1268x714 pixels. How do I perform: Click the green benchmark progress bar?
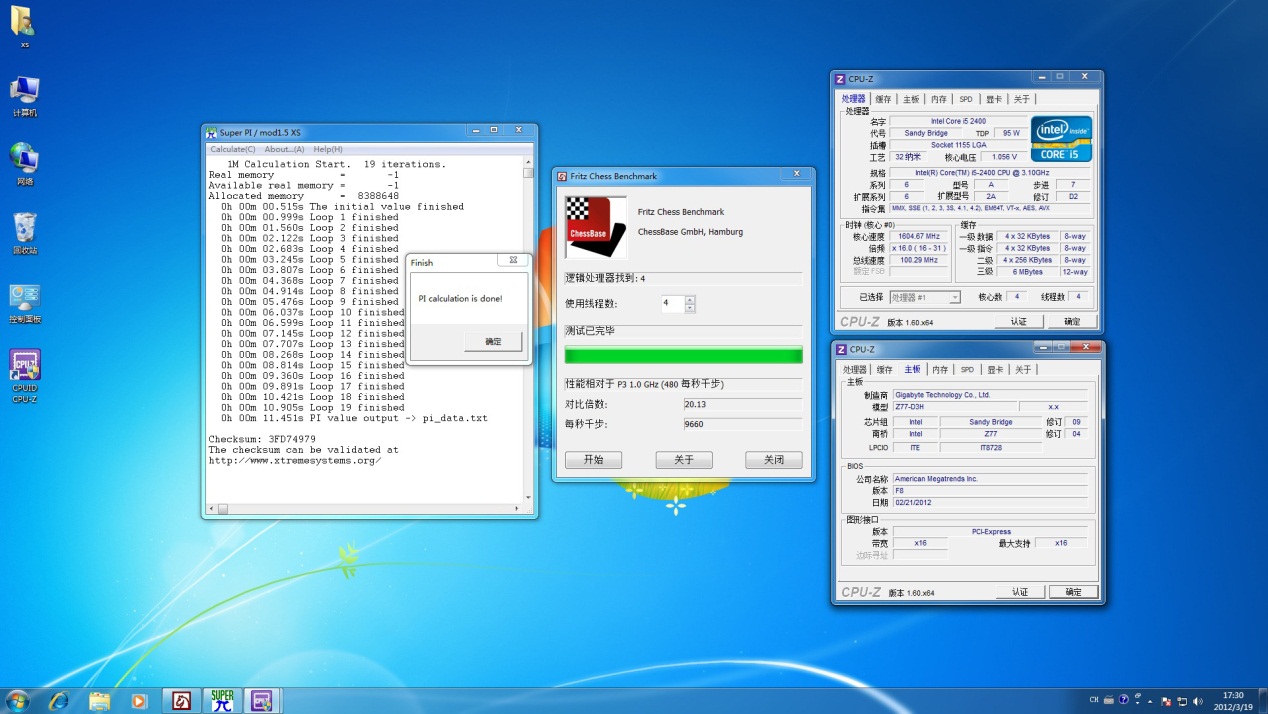pos(683,355)
